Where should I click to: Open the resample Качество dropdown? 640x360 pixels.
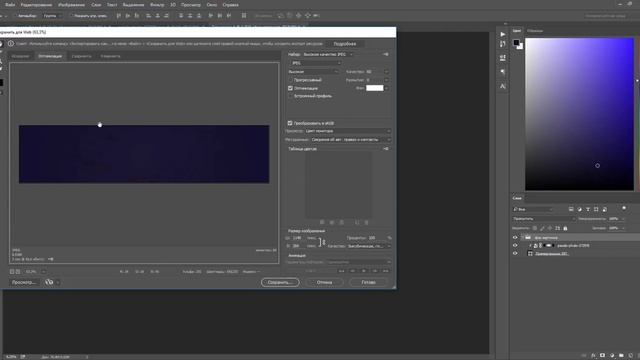tap(369, 246)
